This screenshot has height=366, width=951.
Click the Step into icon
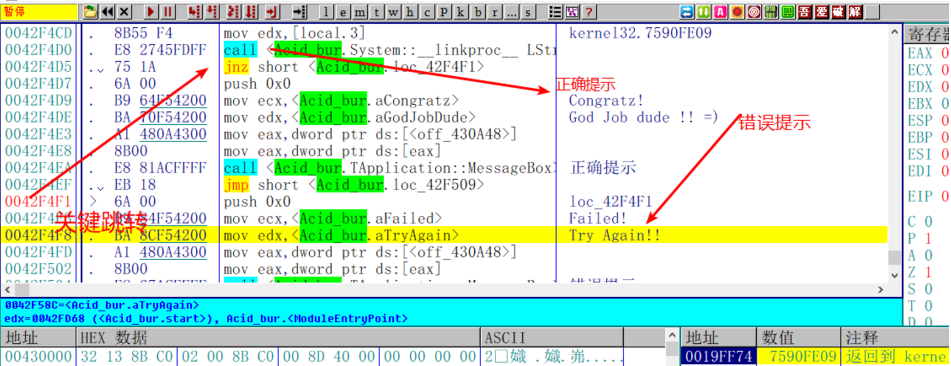tap(194, 12)
